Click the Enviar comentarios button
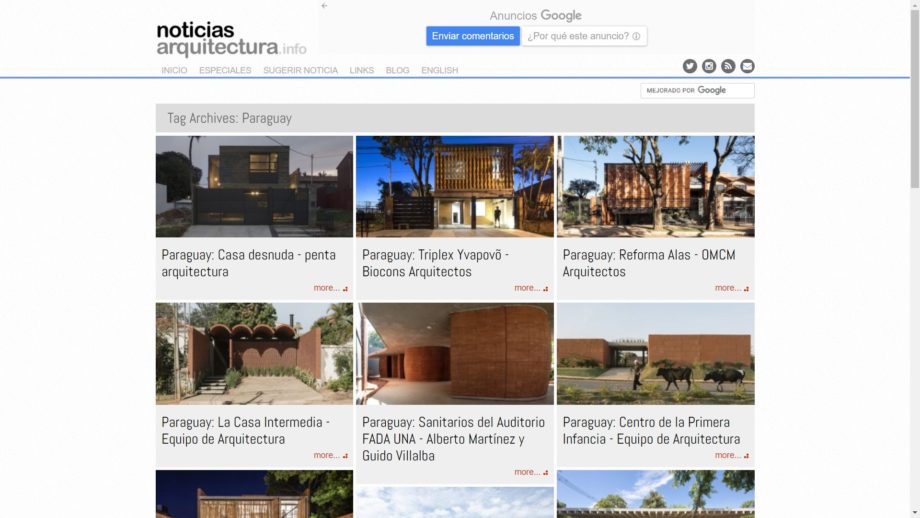Image resolution: width=920 pixels, height=518 pixels. [473, 36]
